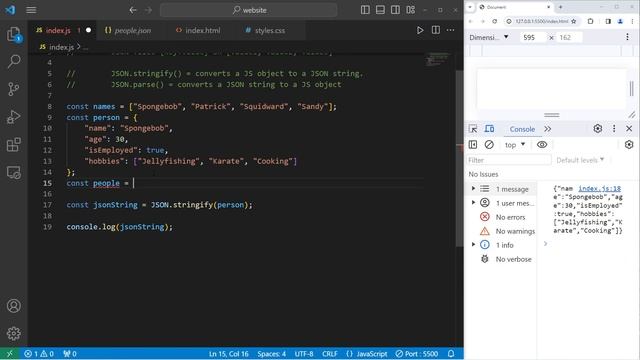
Task: Open the Search view in activity bar
Action: coord(14,62)
